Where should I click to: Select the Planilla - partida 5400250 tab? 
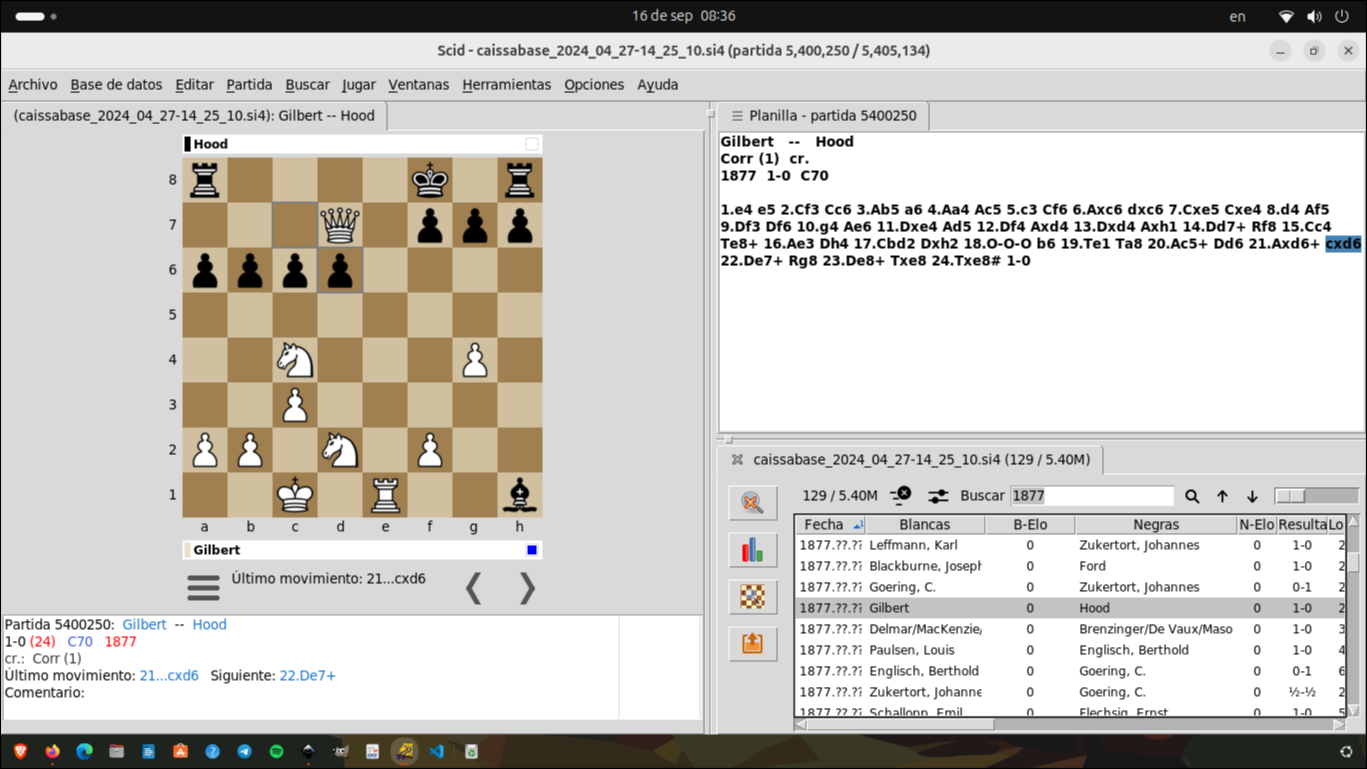[x=823, y=116]
